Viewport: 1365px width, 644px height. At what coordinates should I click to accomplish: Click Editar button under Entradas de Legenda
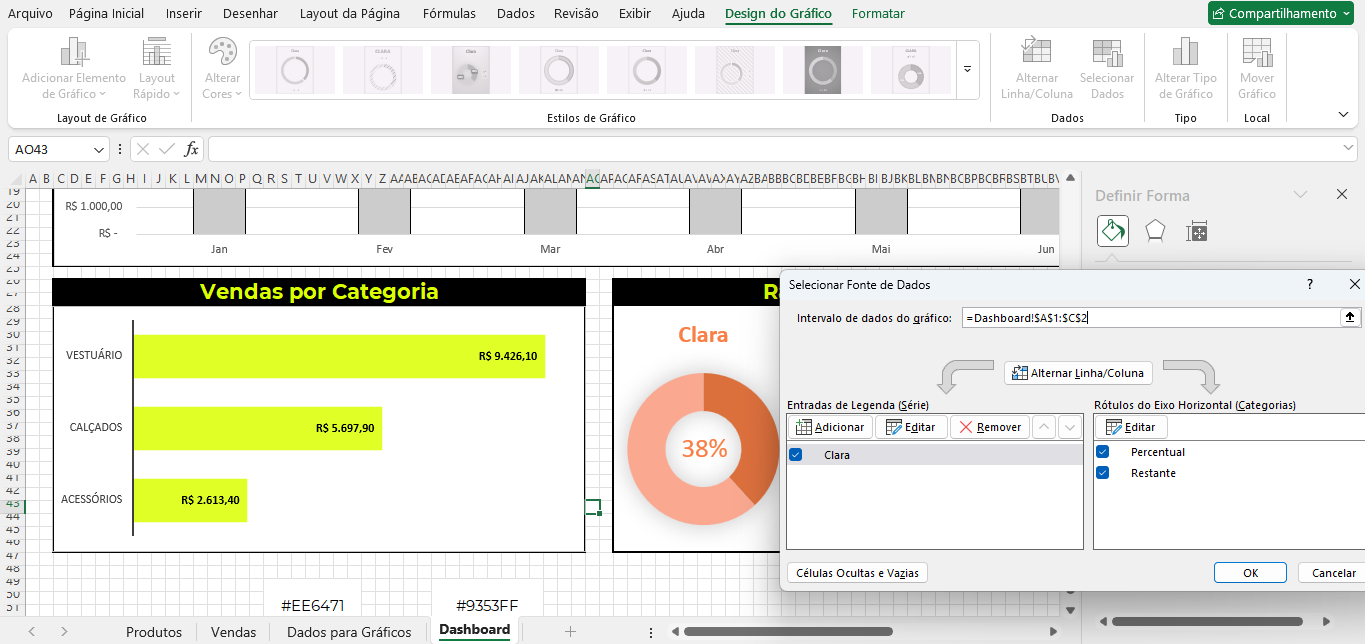pyautogui.click(x=910, y=427)
